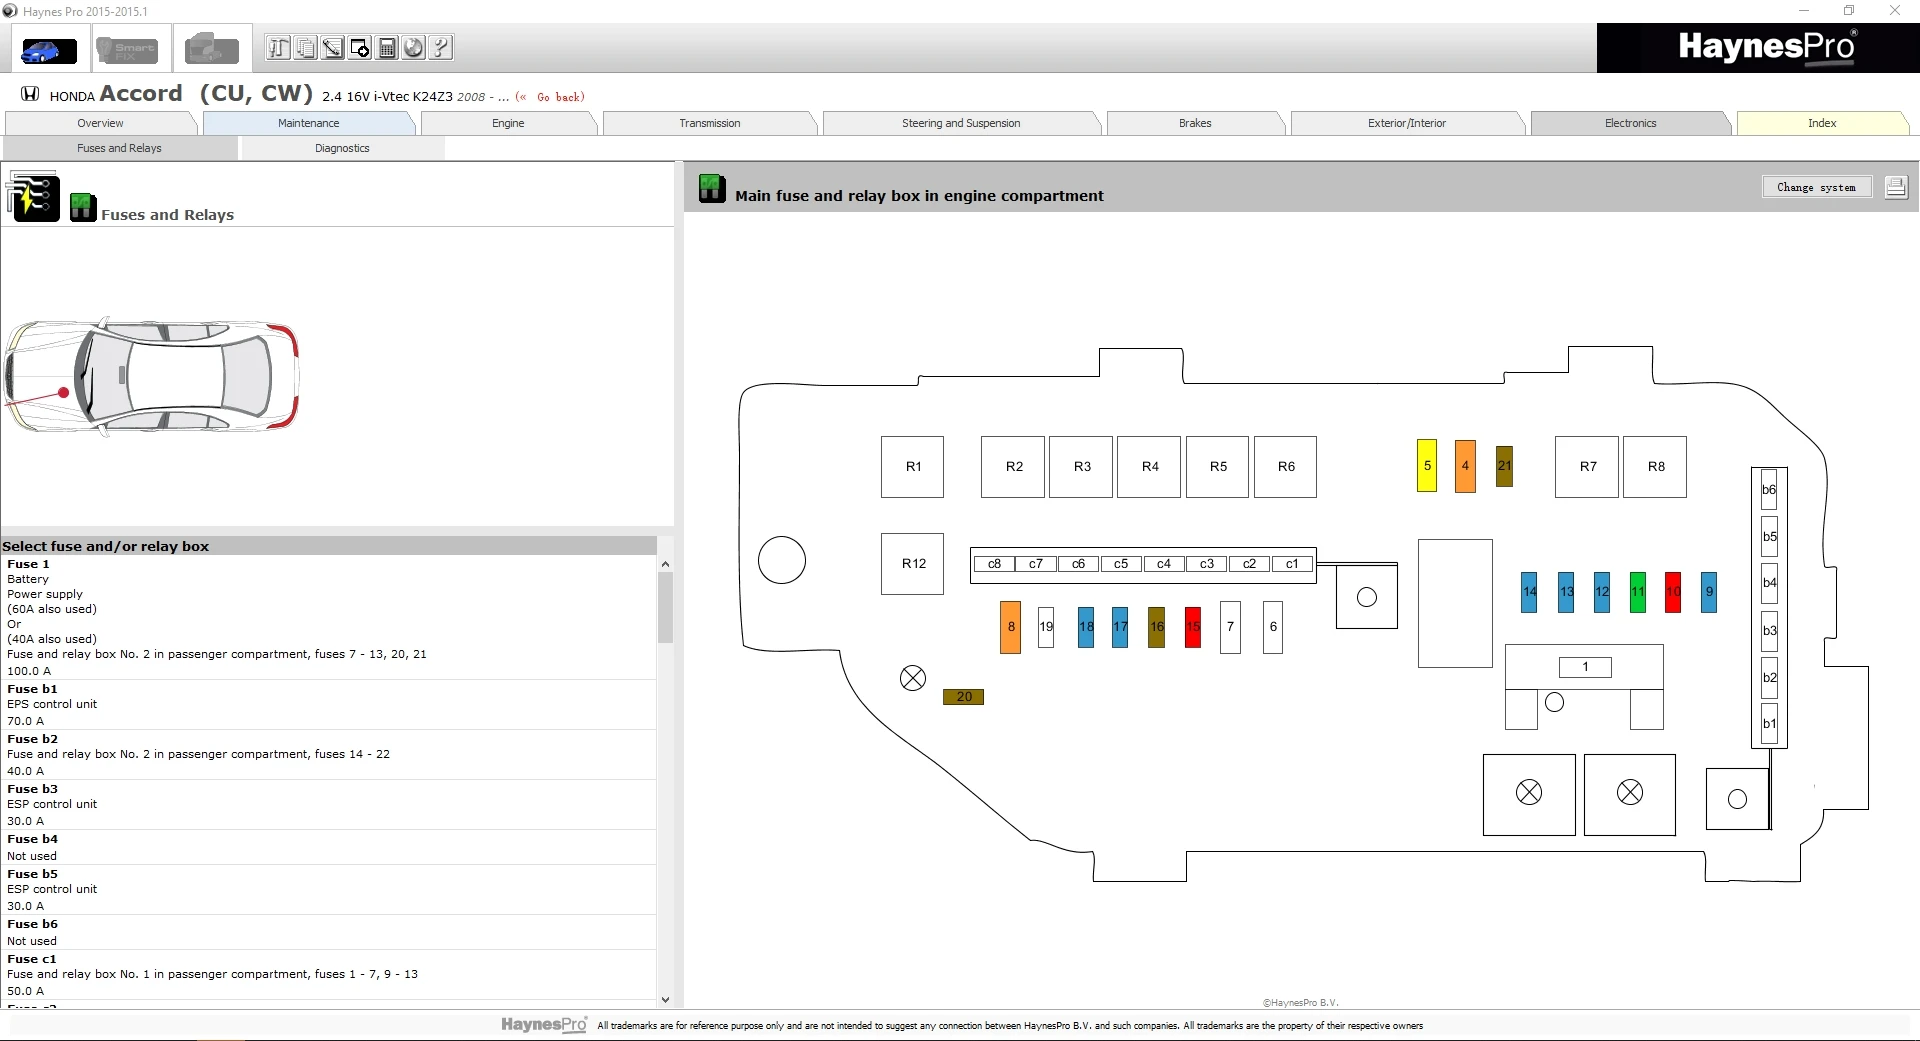
Task: Open the Transmission tab
Action: 710,123
